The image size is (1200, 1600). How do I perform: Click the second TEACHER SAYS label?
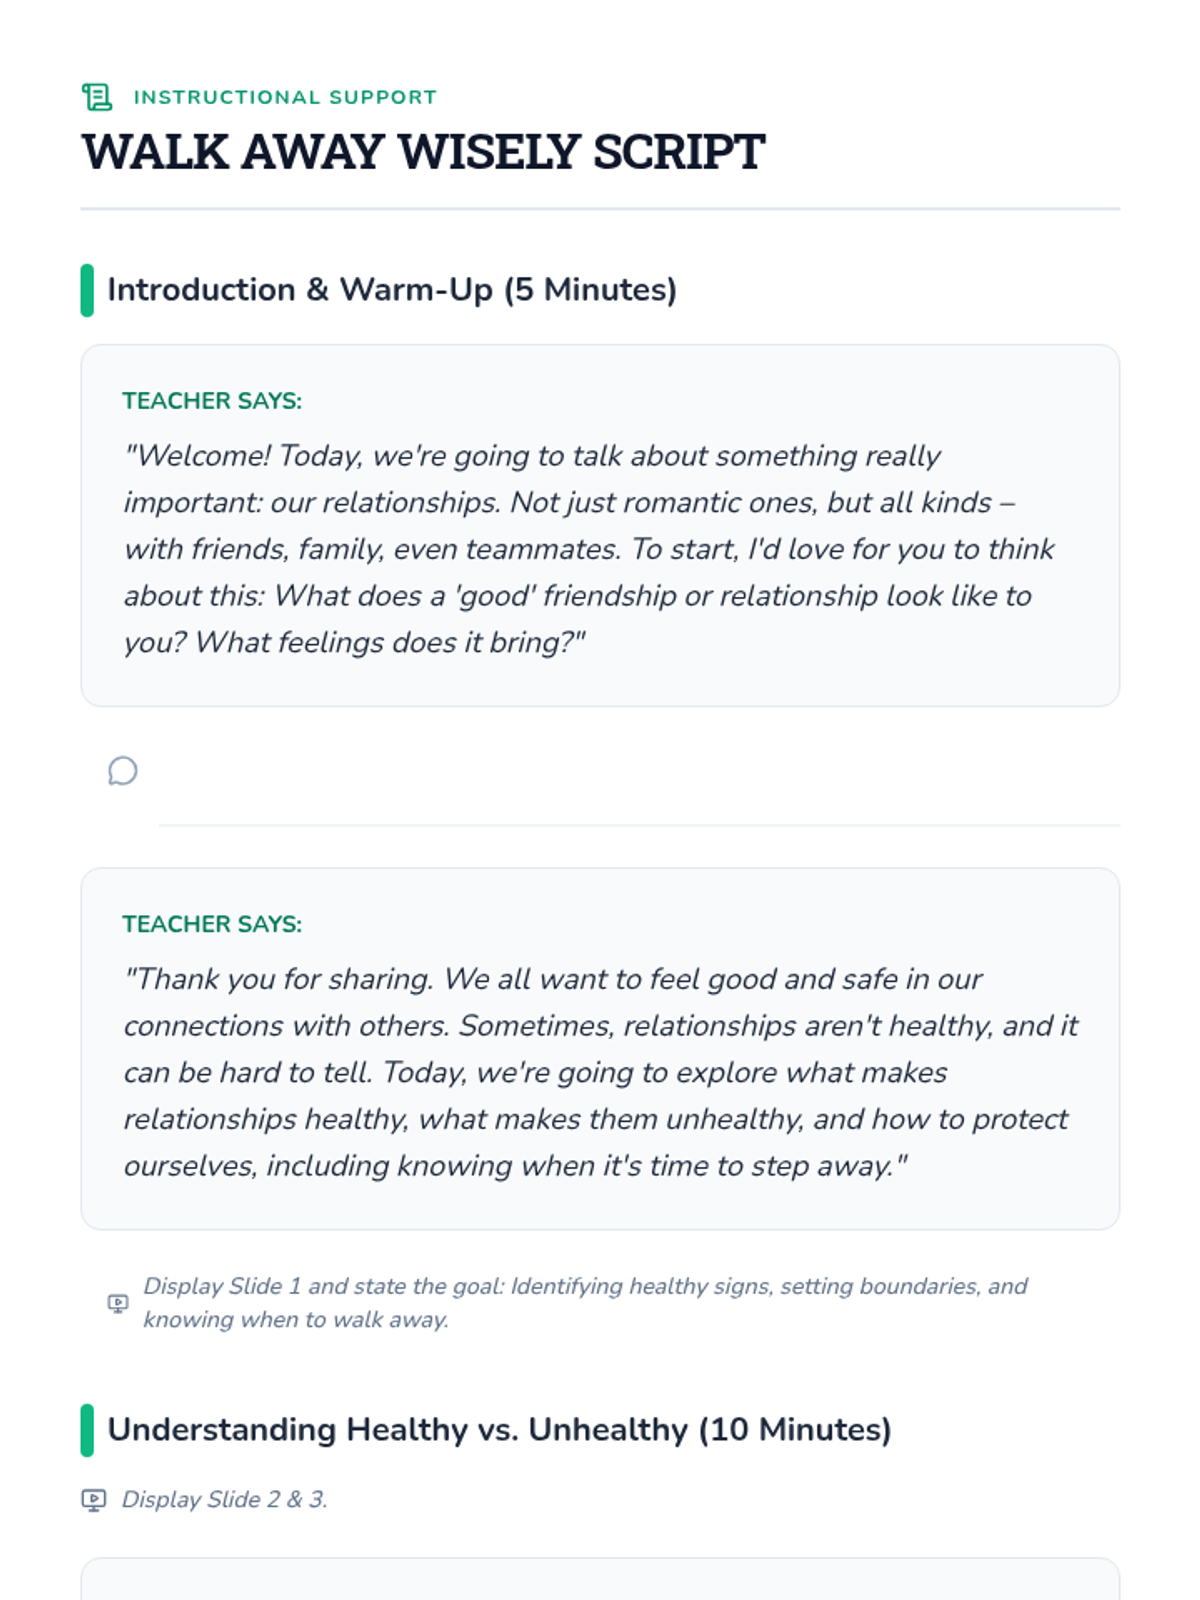(x=212, y=924)
